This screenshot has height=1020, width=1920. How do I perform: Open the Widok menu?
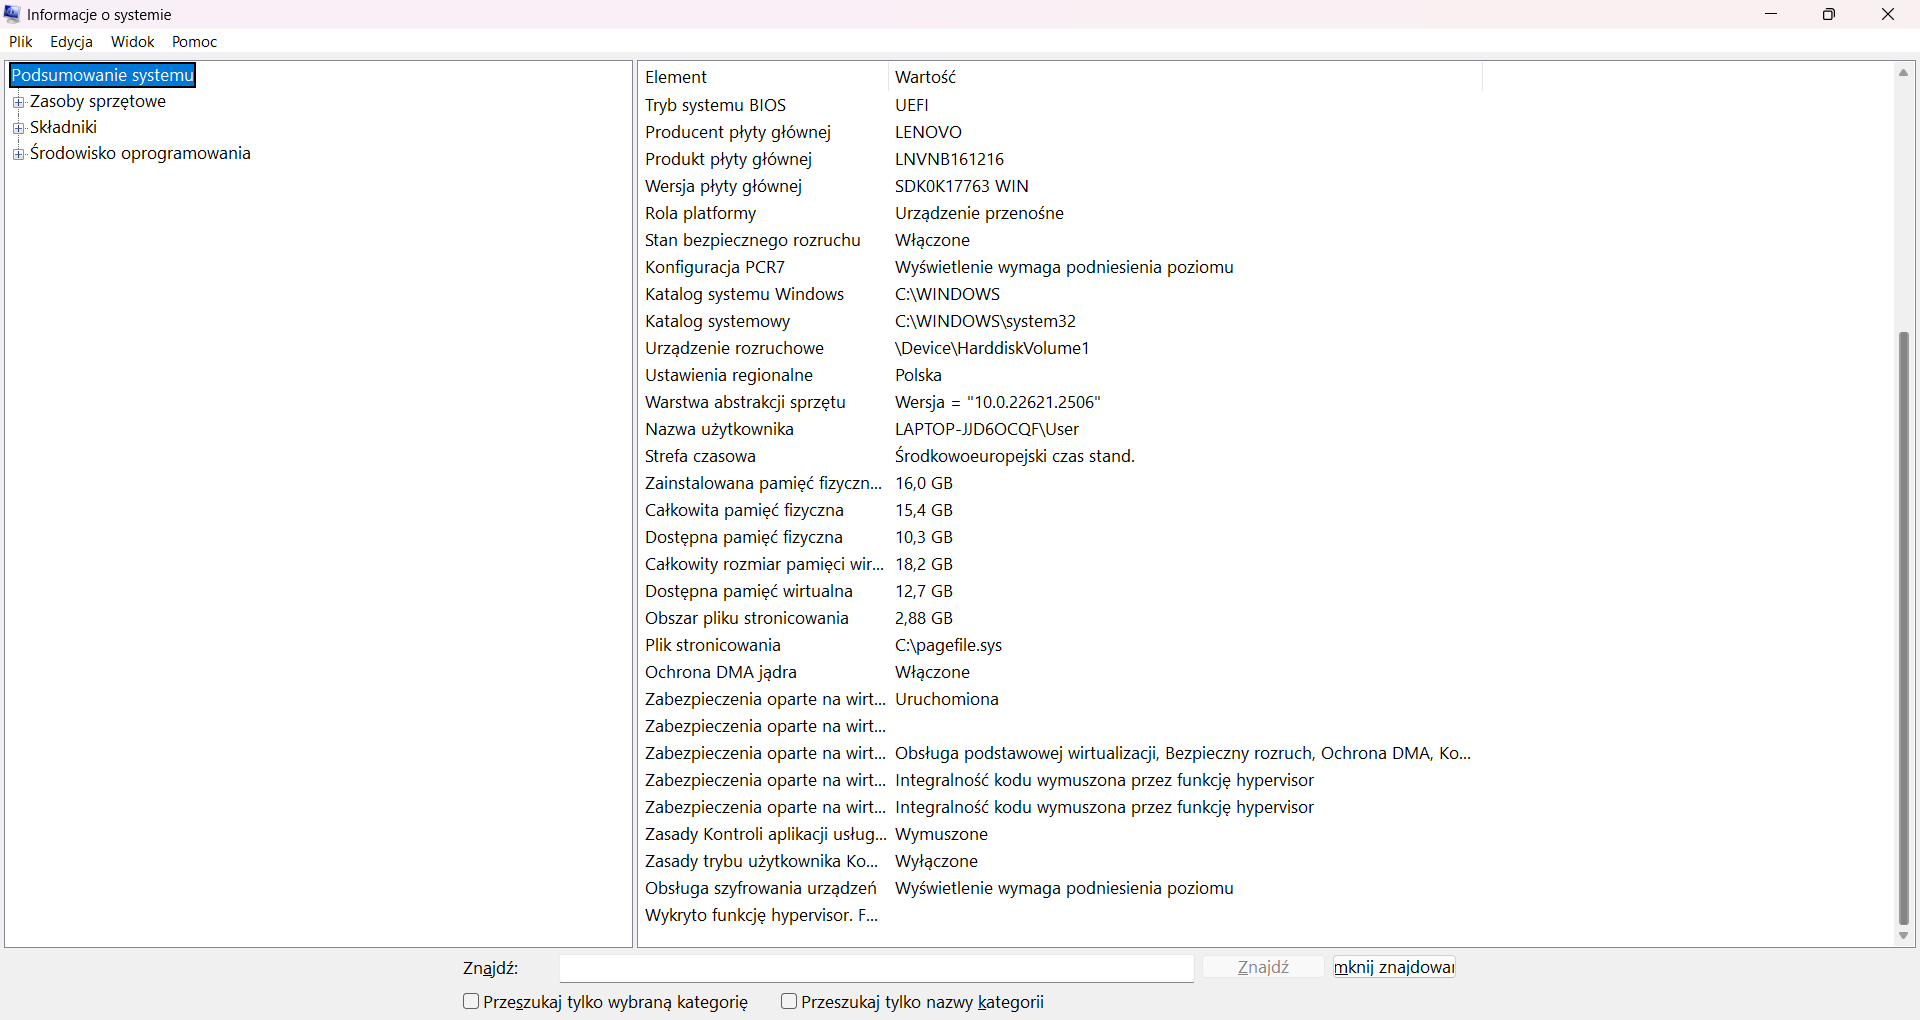pos(133,42)
